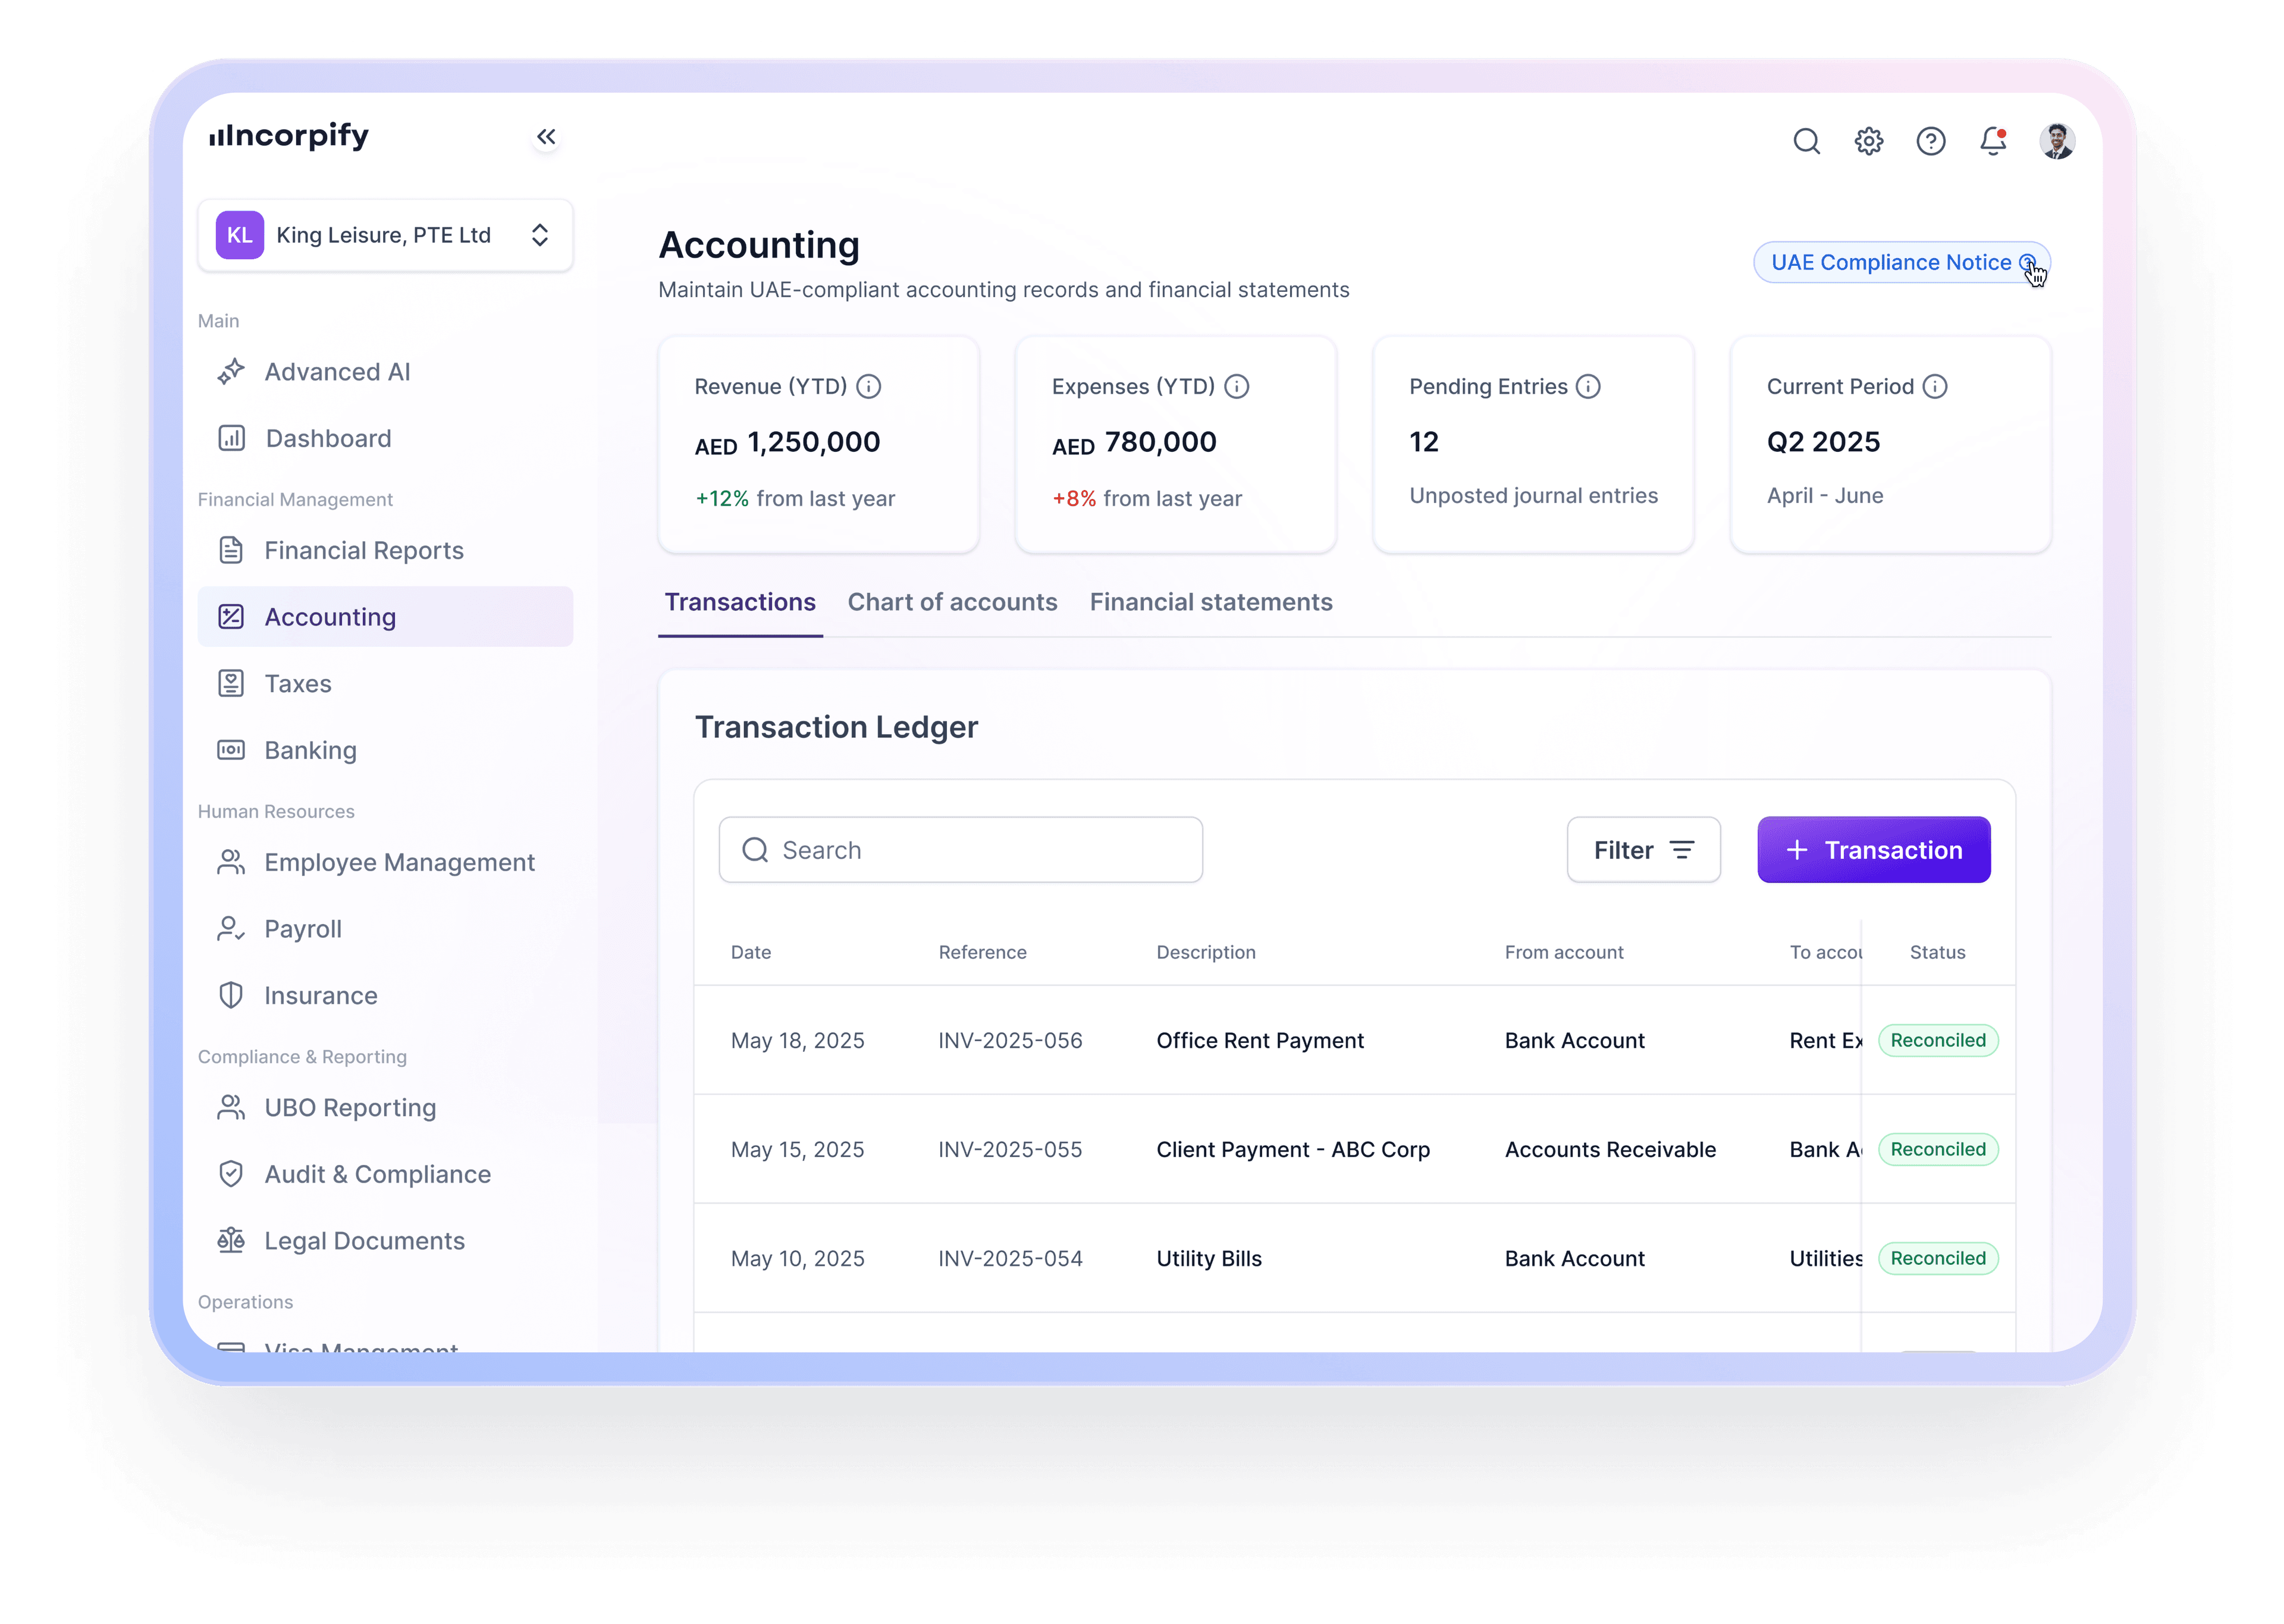Open settings via the gear icon
Viewport: 2284px width, 1624px height.
point(1868,141)
